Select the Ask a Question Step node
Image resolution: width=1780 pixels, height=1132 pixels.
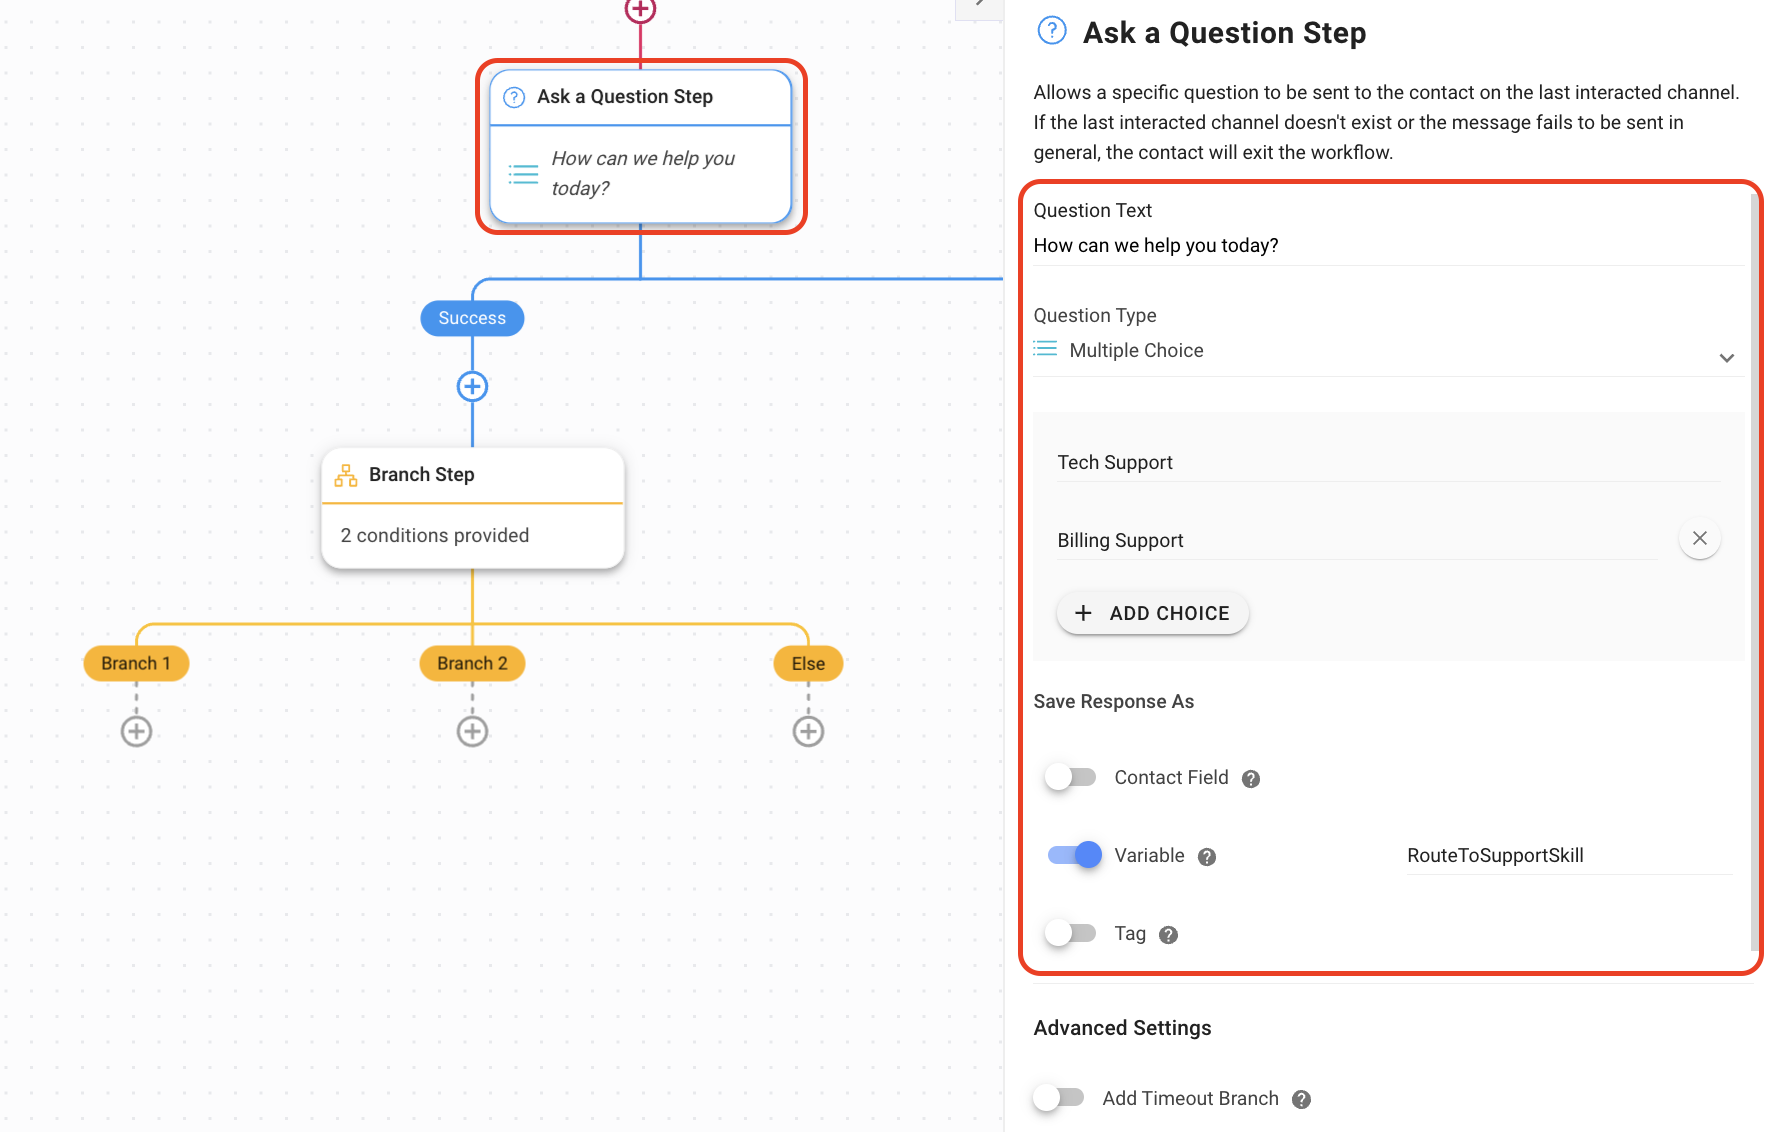point(640,146)
